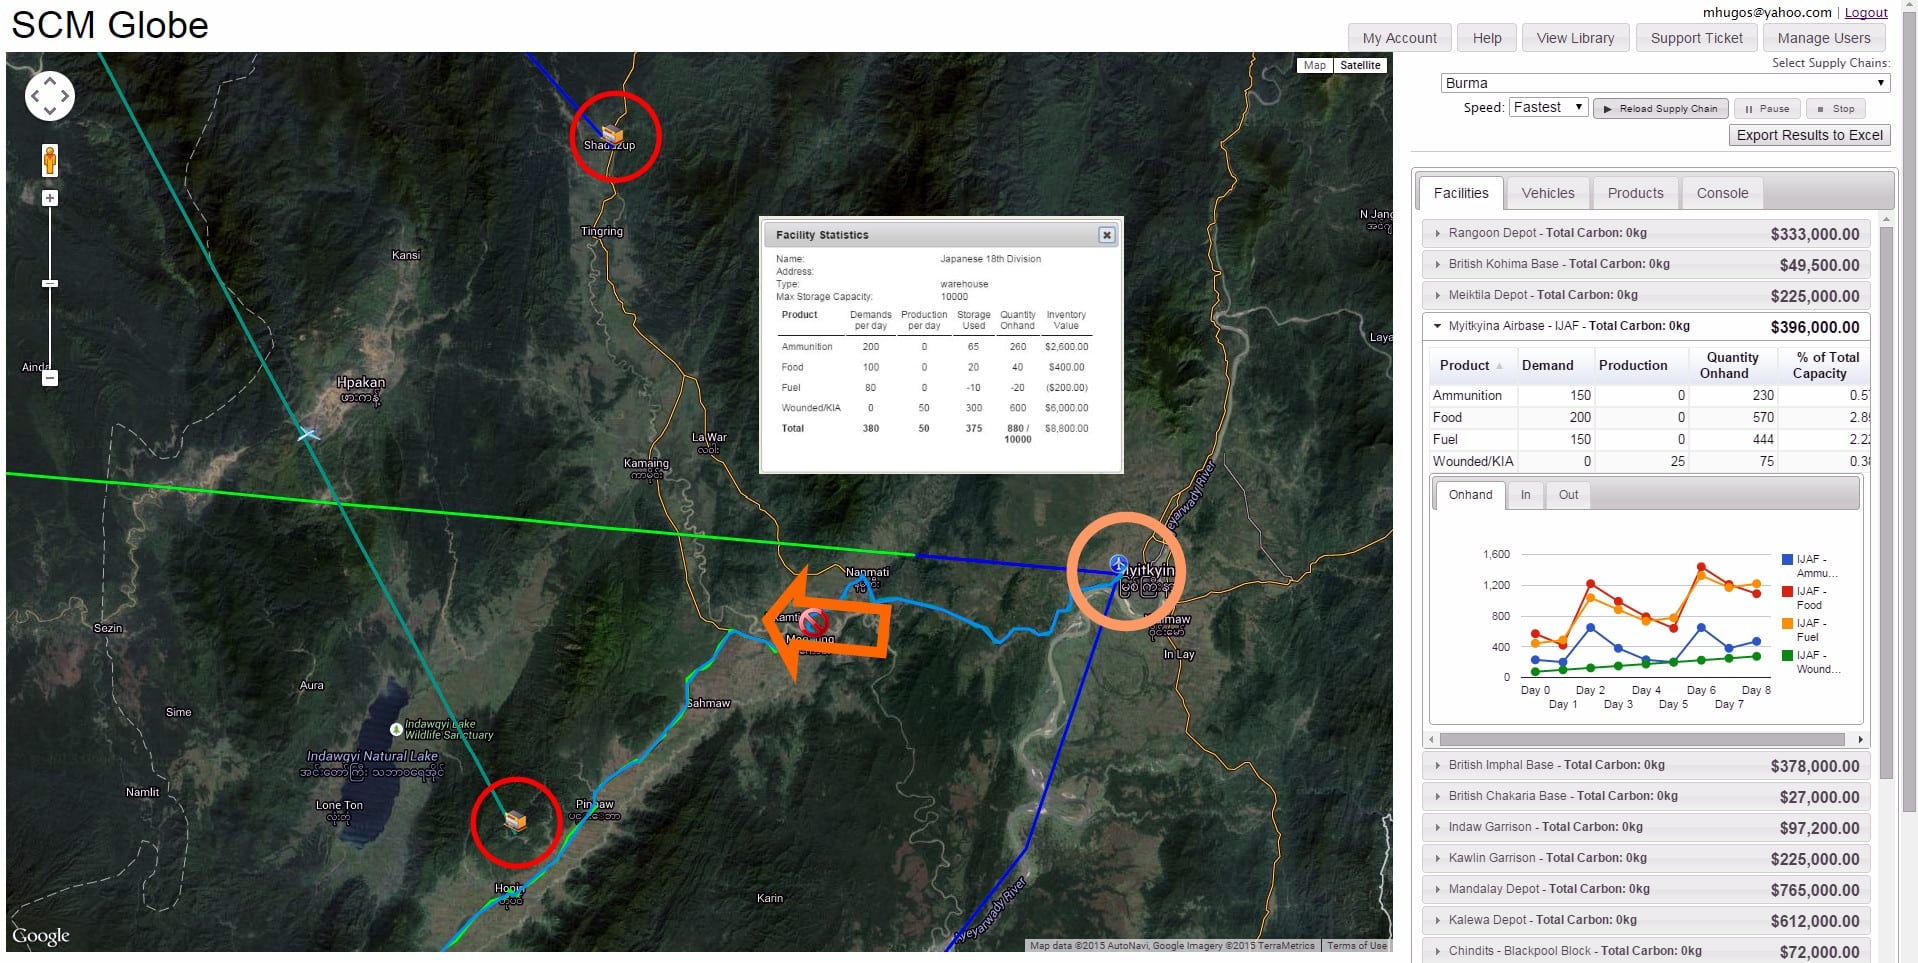1918x963 pixels.
Task: Switch map to Map view
Action: tap(1315, 65)
